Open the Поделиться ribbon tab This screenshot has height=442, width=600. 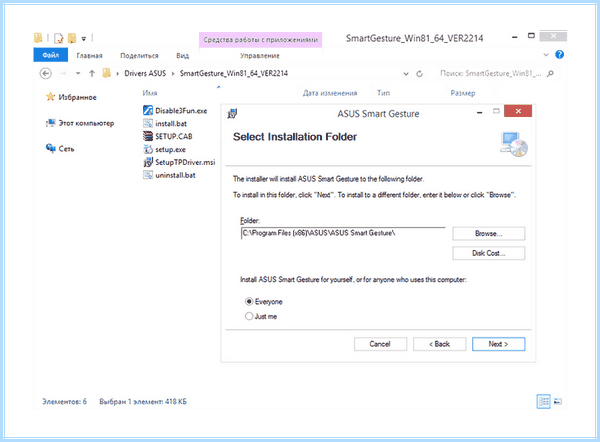pos(139,56)
